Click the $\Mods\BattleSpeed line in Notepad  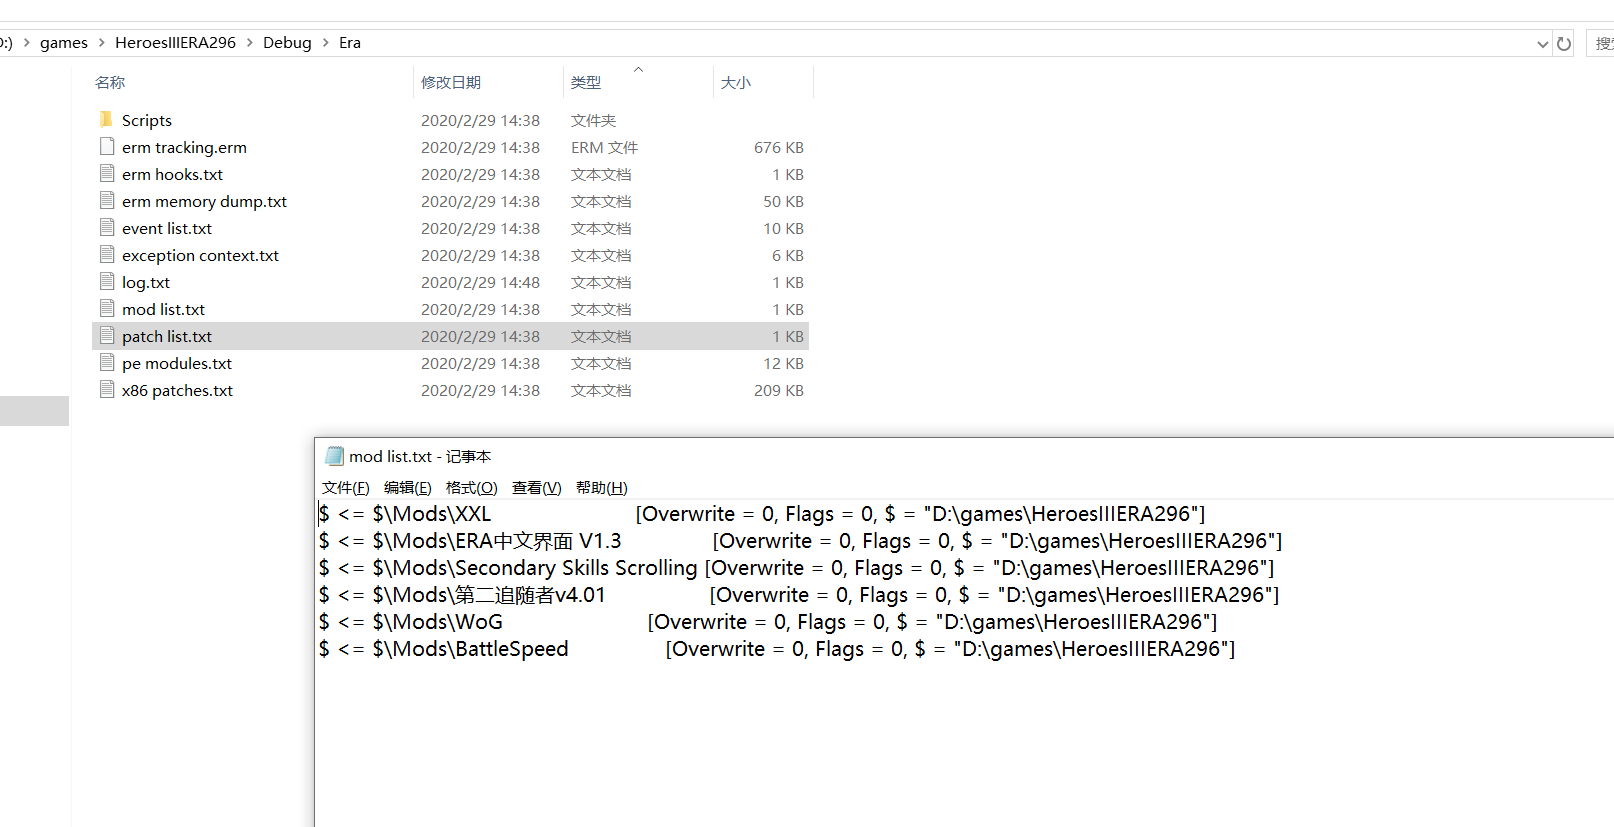777,649
